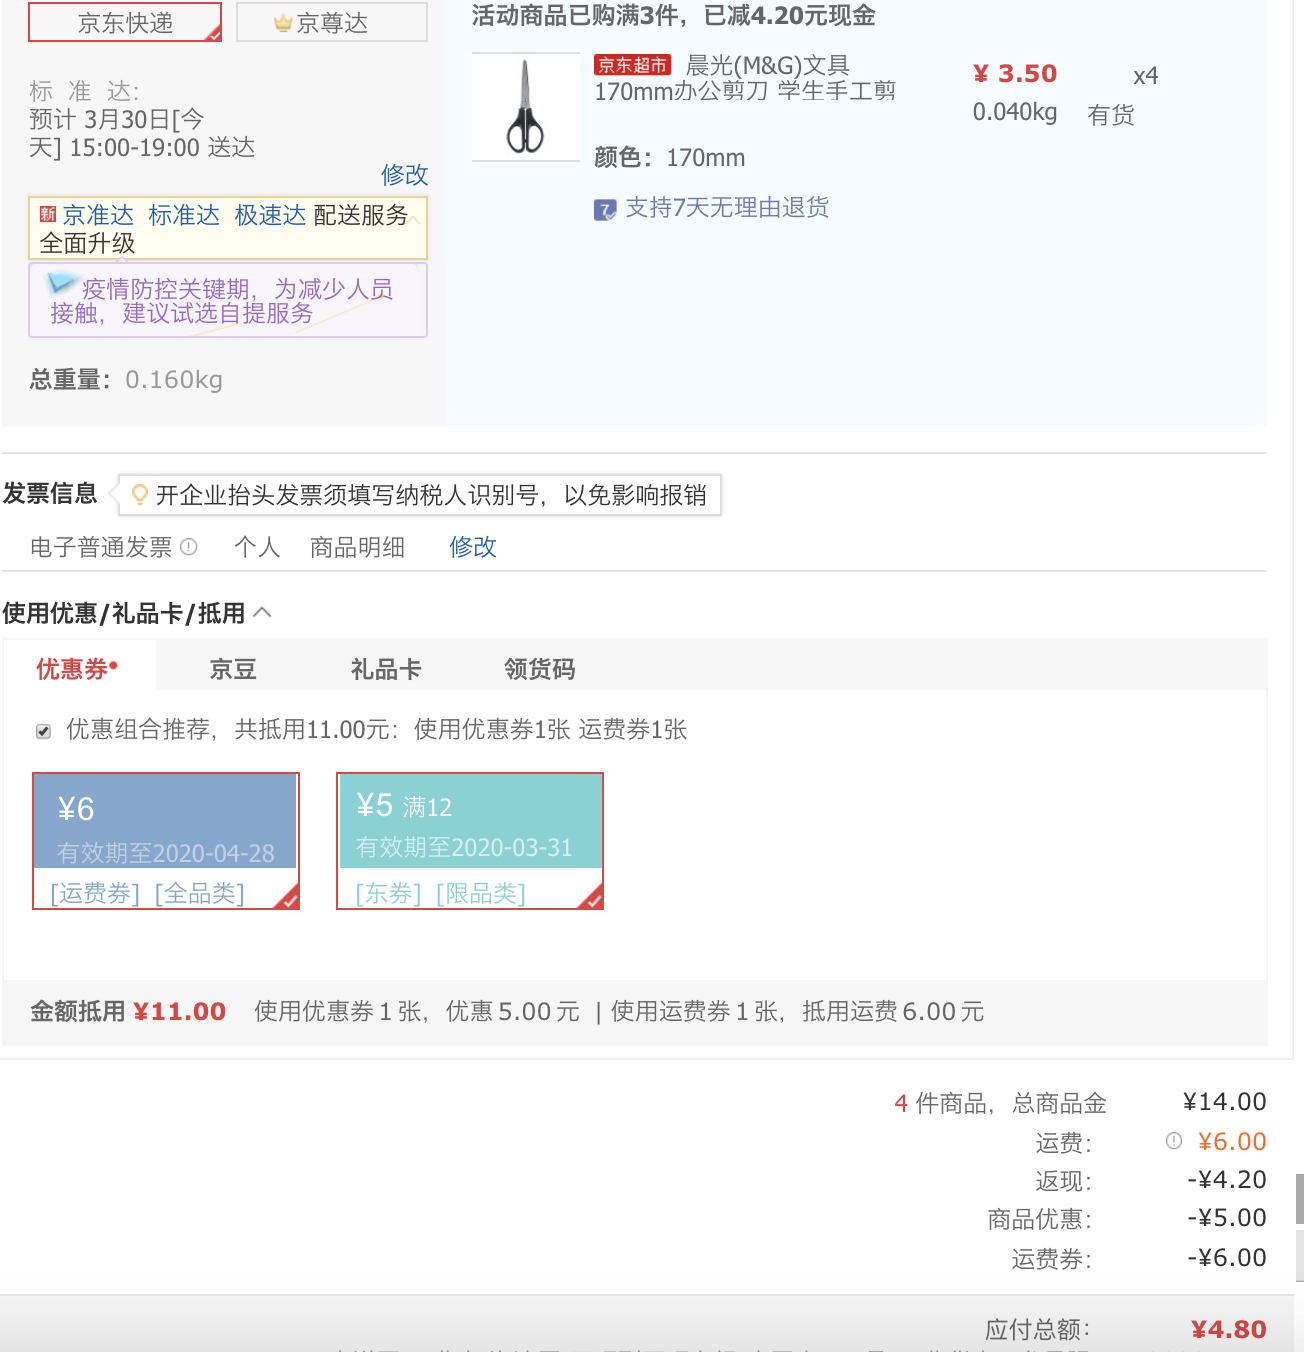The width and height of the screenshot is (1304, 1352).
Task: Click the 运费券 -¥6.00 value
Action: pos(1227,1258)
